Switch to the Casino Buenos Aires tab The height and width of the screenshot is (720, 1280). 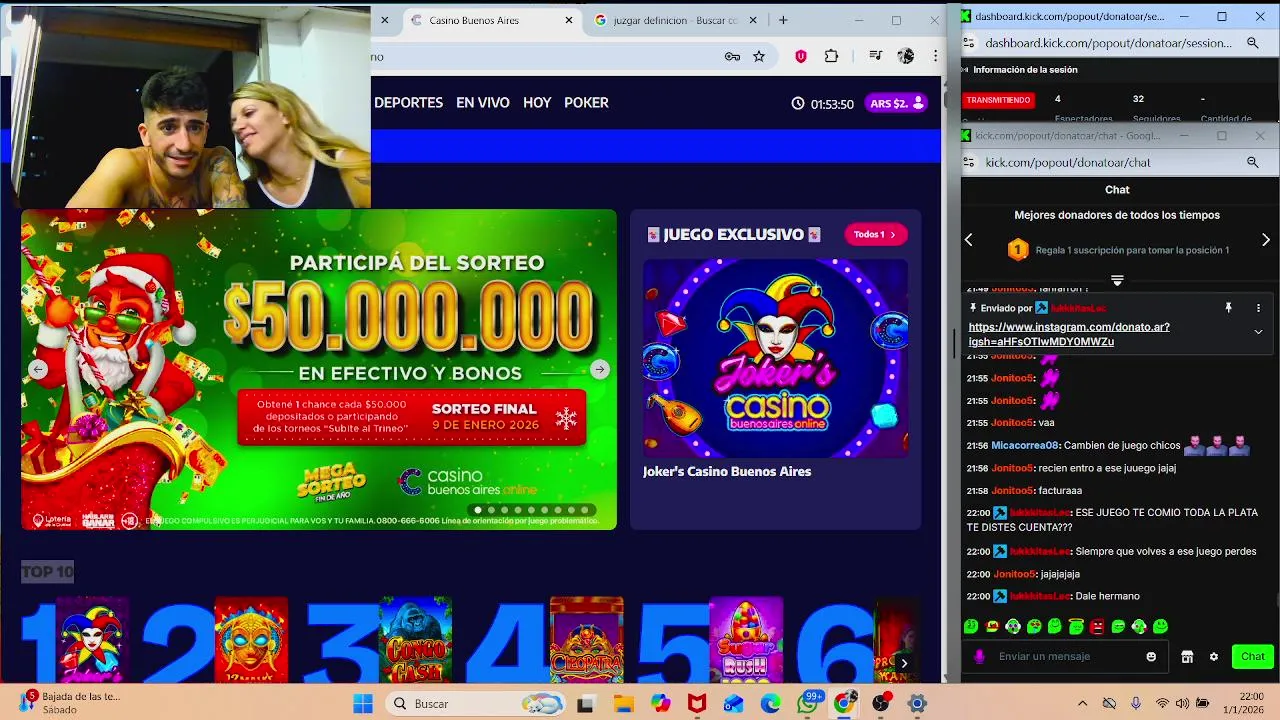pyautogui.click(x=491, y=20)
